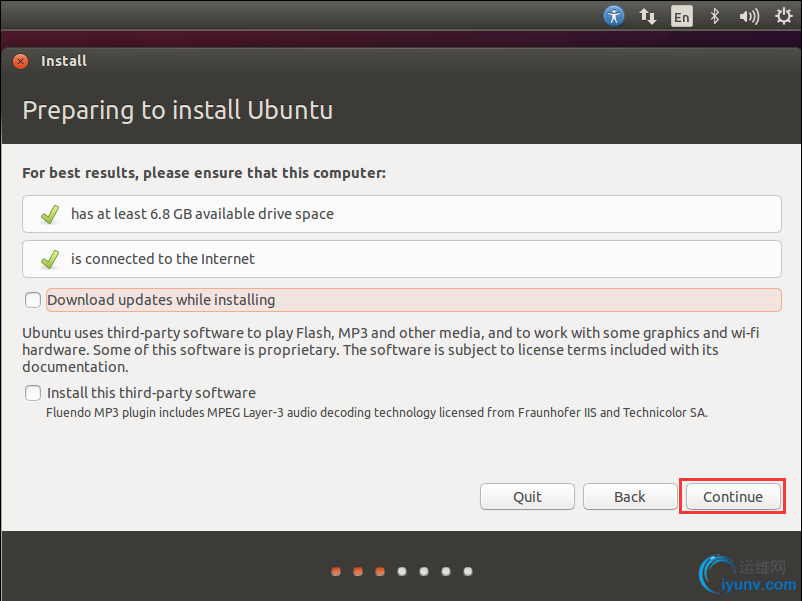
Task: Open the system gear menu
Action: pyautogui.click(x=783, y=16)
